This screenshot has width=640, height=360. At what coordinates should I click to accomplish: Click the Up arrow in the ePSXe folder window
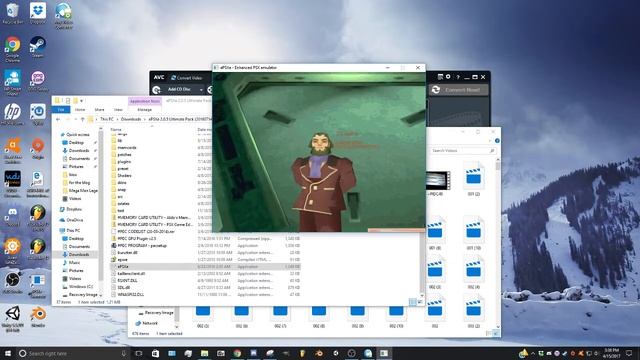click(82, 119)
